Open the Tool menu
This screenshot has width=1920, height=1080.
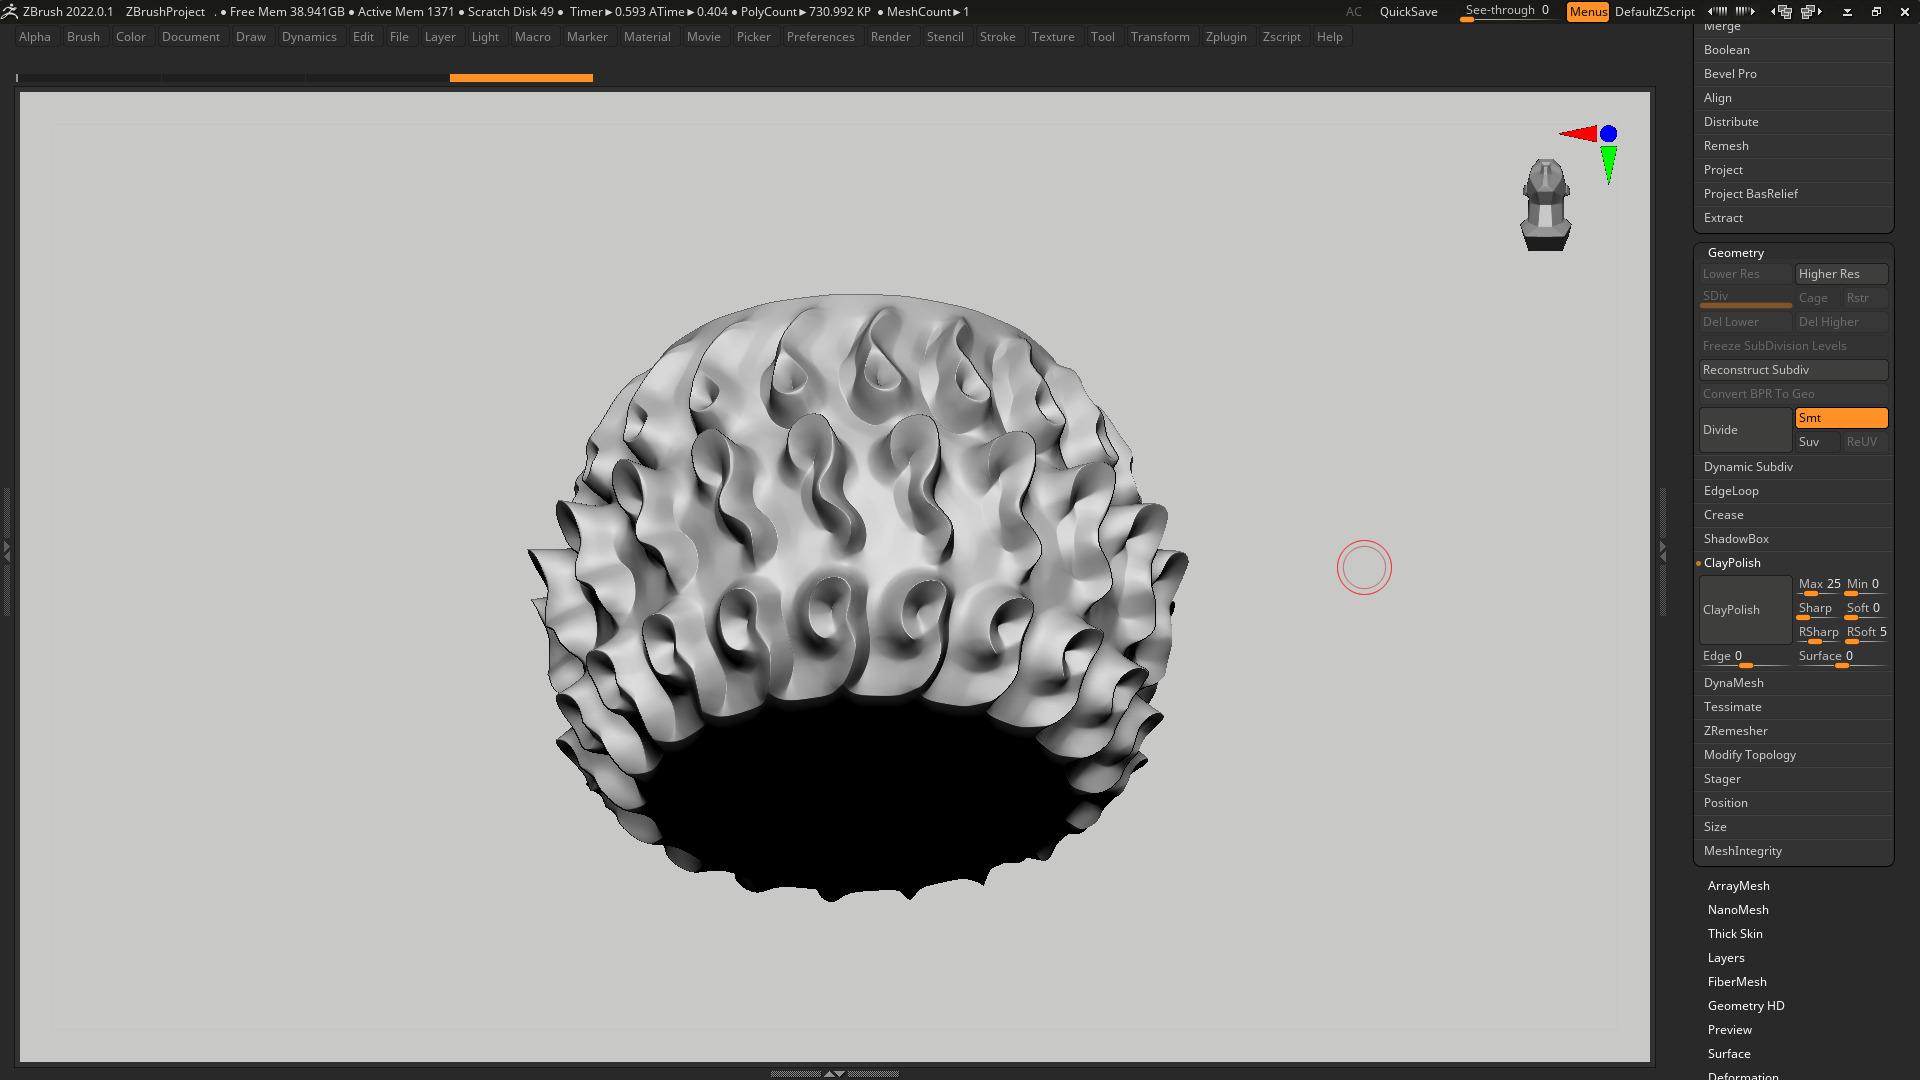tap(1102, 37)
